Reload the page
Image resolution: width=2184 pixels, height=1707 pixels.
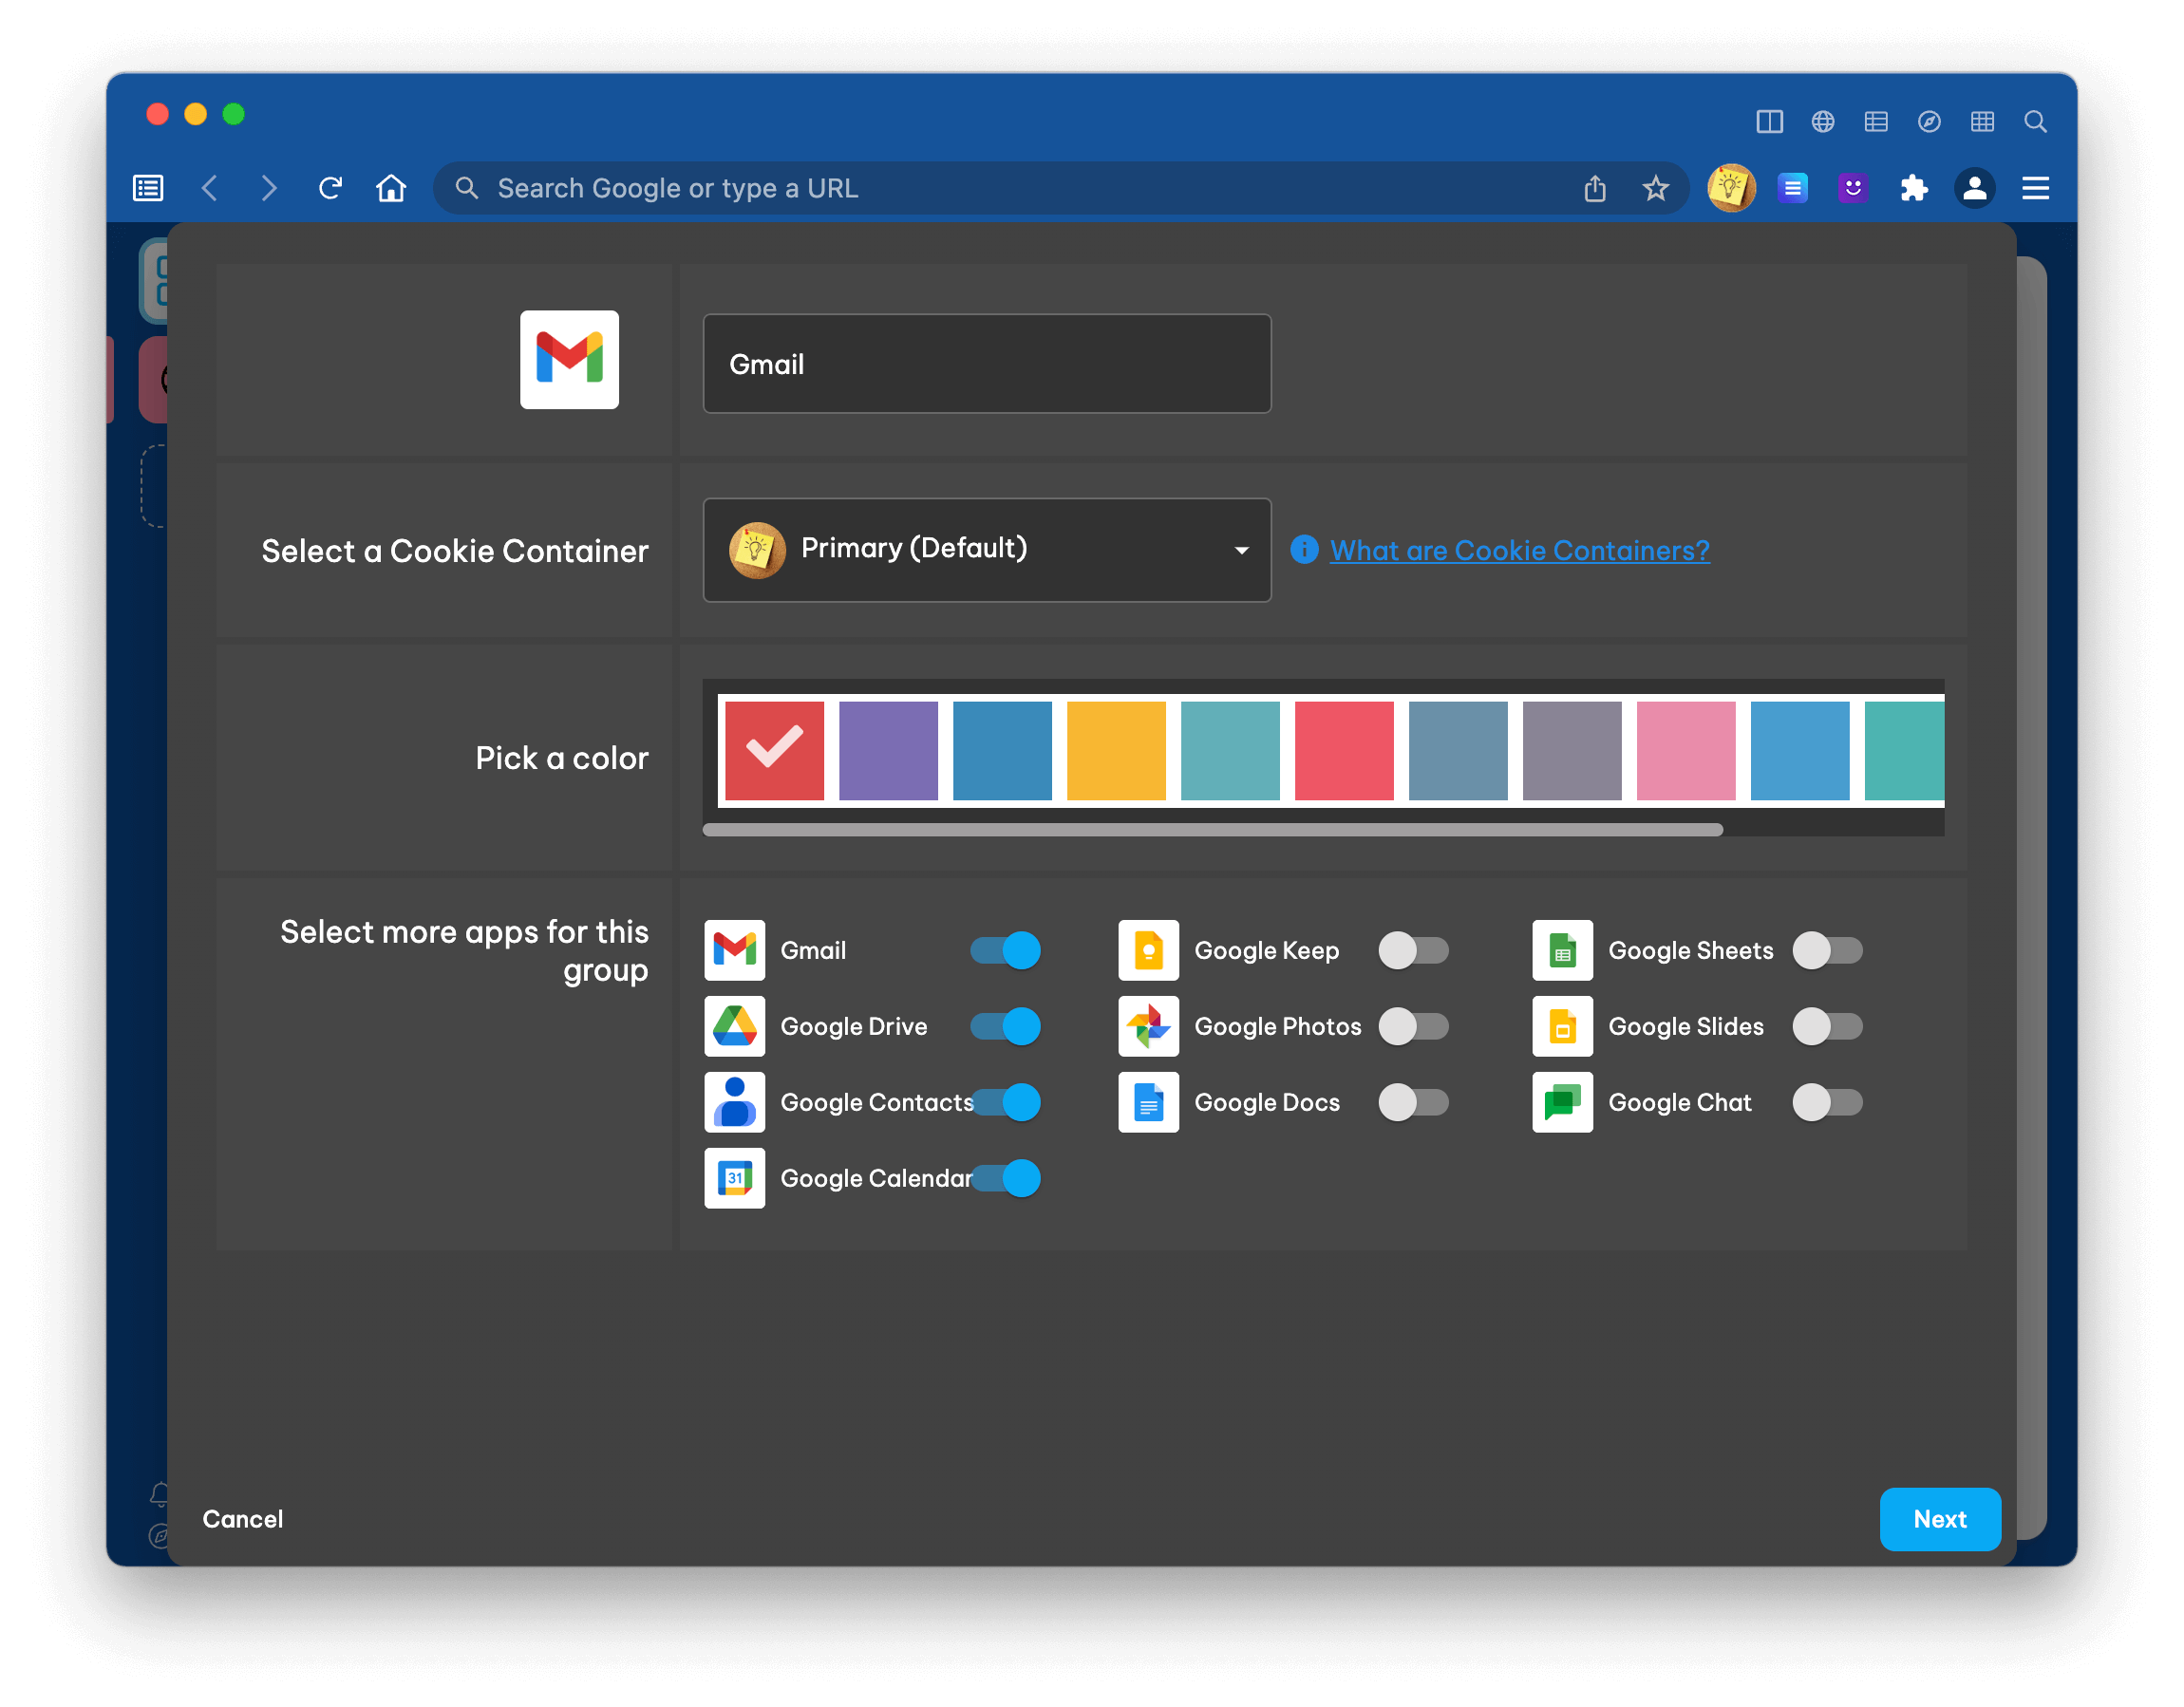(x=330, y=188)
